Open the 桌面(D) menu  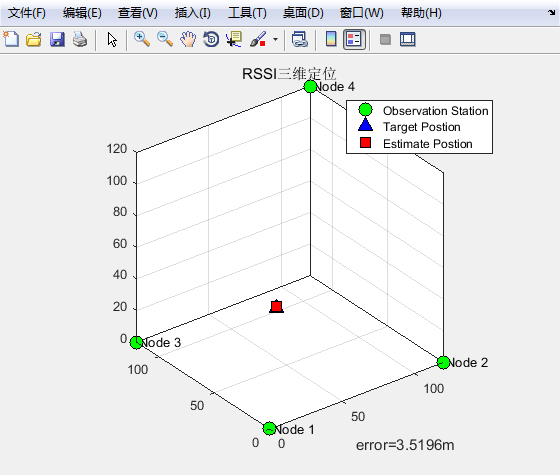[303, 13]
